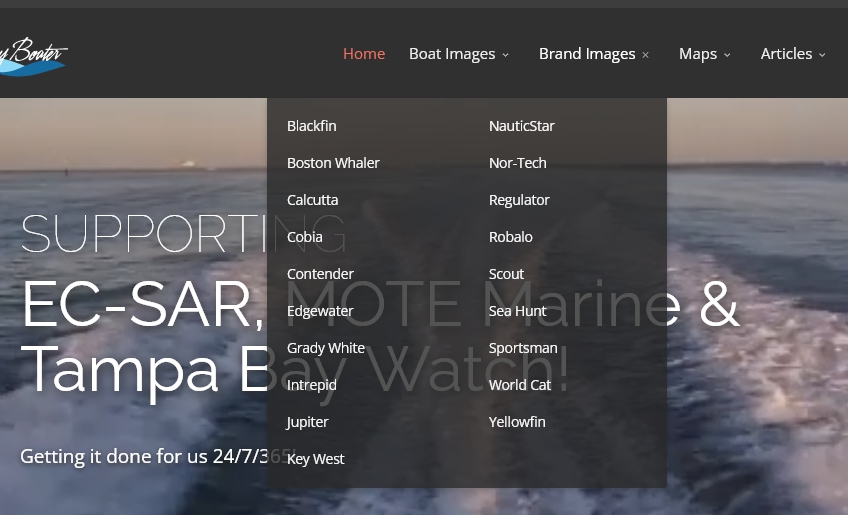Select Yellowfin from the submenu

click(x=517, y=422)
